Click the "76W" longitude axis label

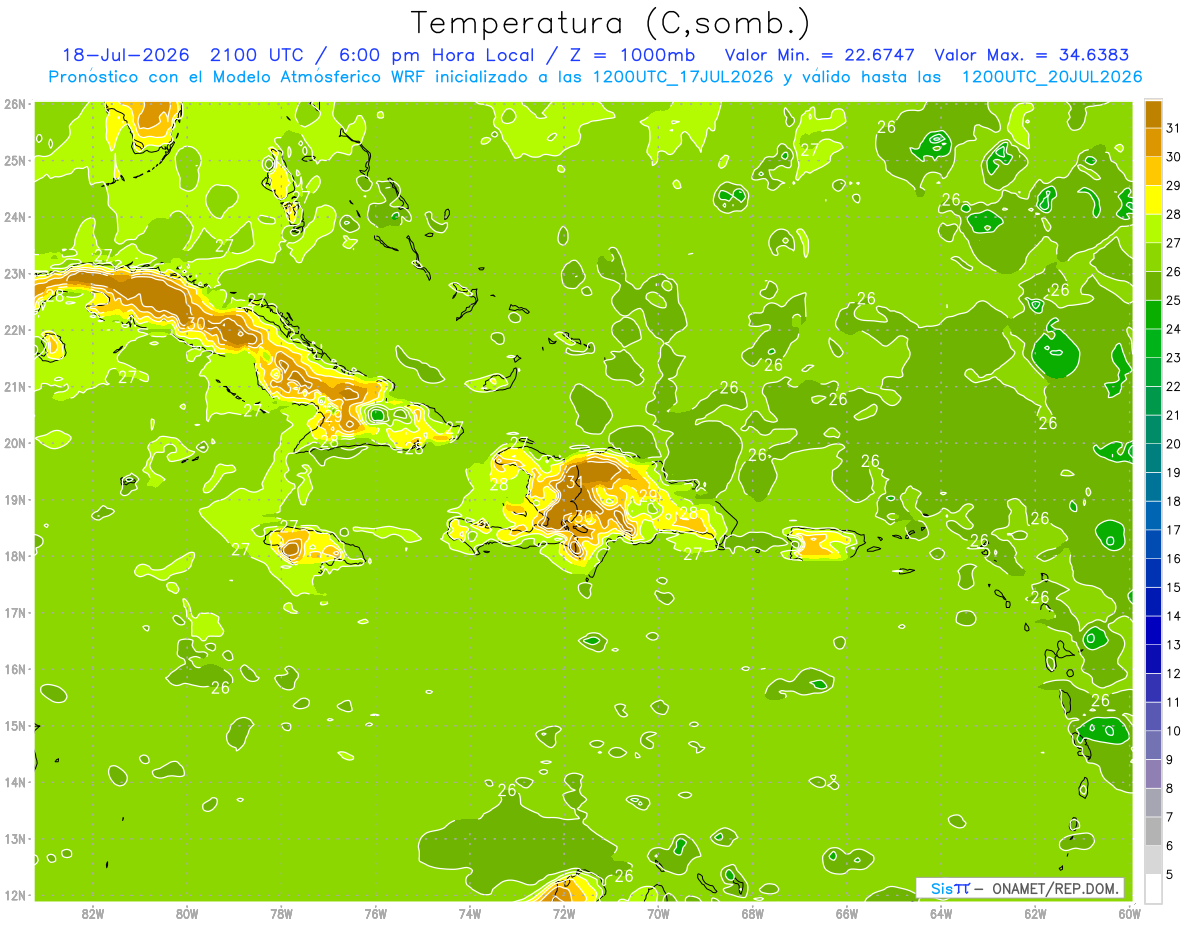[375, 913]
